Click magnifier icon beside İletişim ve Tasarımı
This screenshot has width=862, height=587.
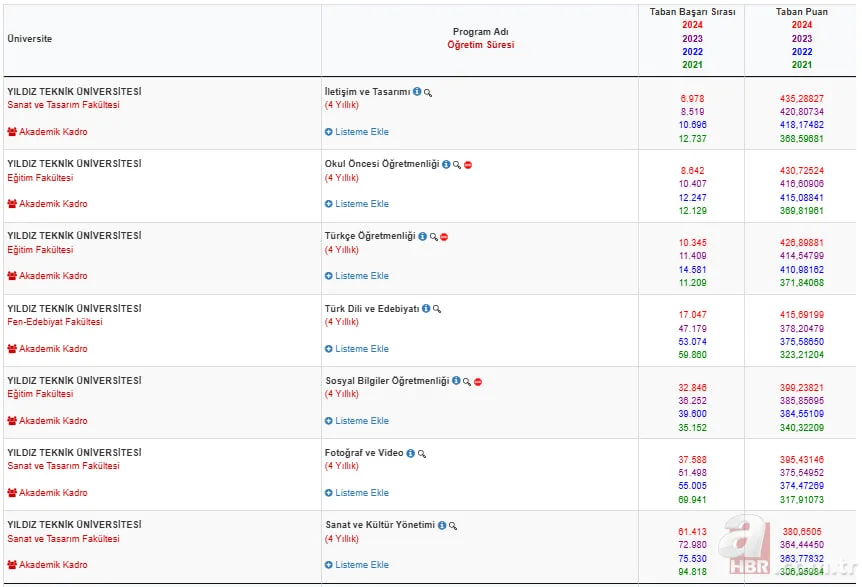point(428,92)
